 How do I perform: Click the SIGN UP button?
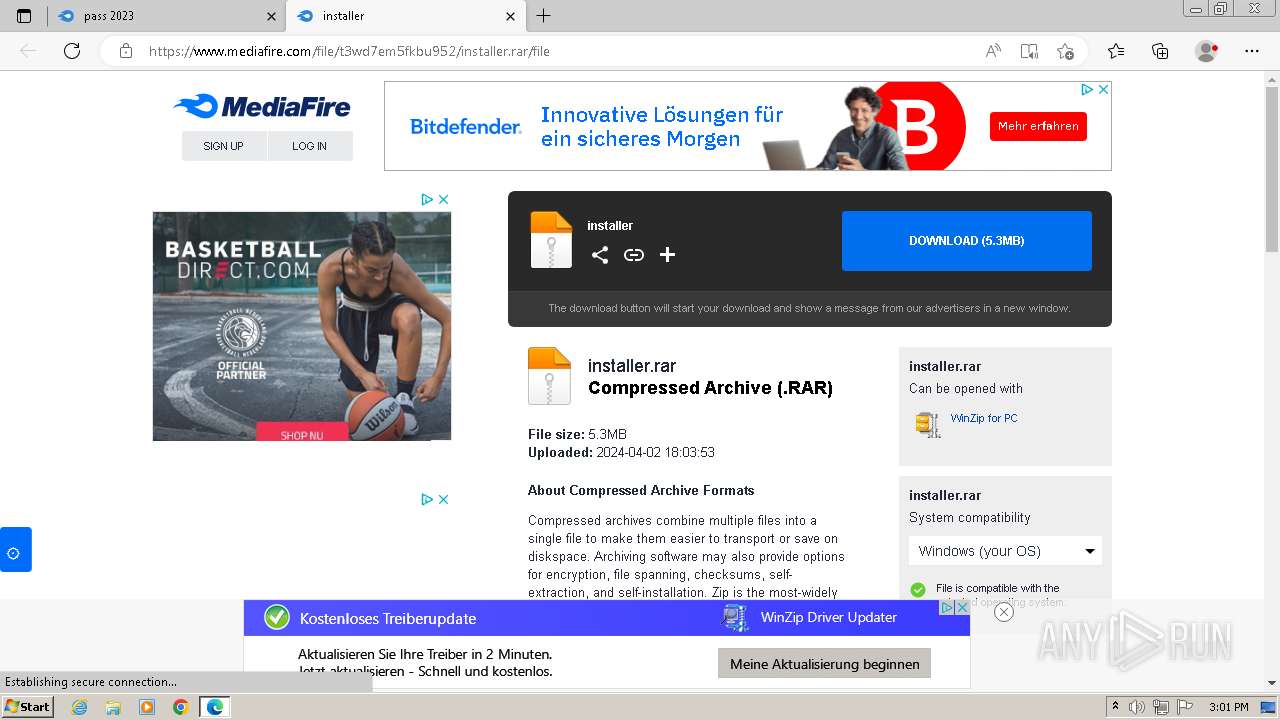tap(223, 146)
